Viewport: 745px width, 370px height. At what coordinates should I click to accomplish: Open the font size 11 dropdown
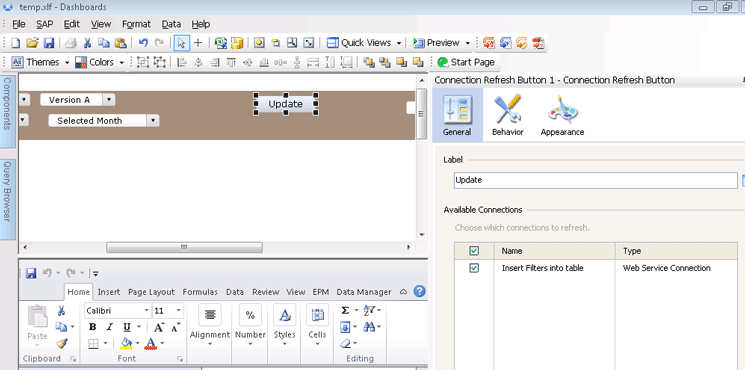coord(179,311)
